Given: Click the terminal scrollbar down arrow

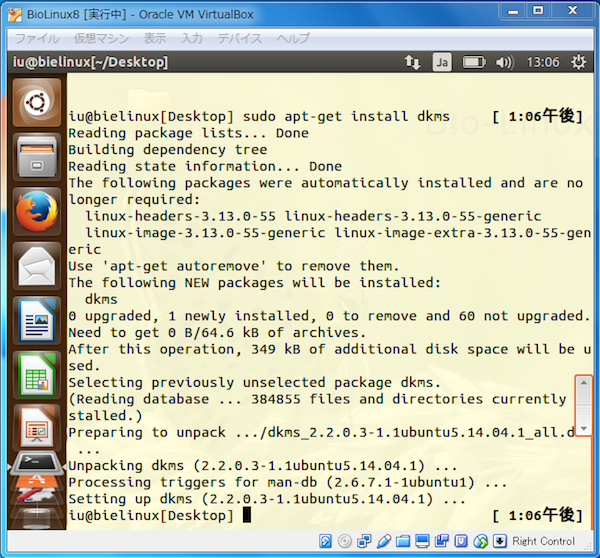Looking at the screenshot, I should point(584,428).
